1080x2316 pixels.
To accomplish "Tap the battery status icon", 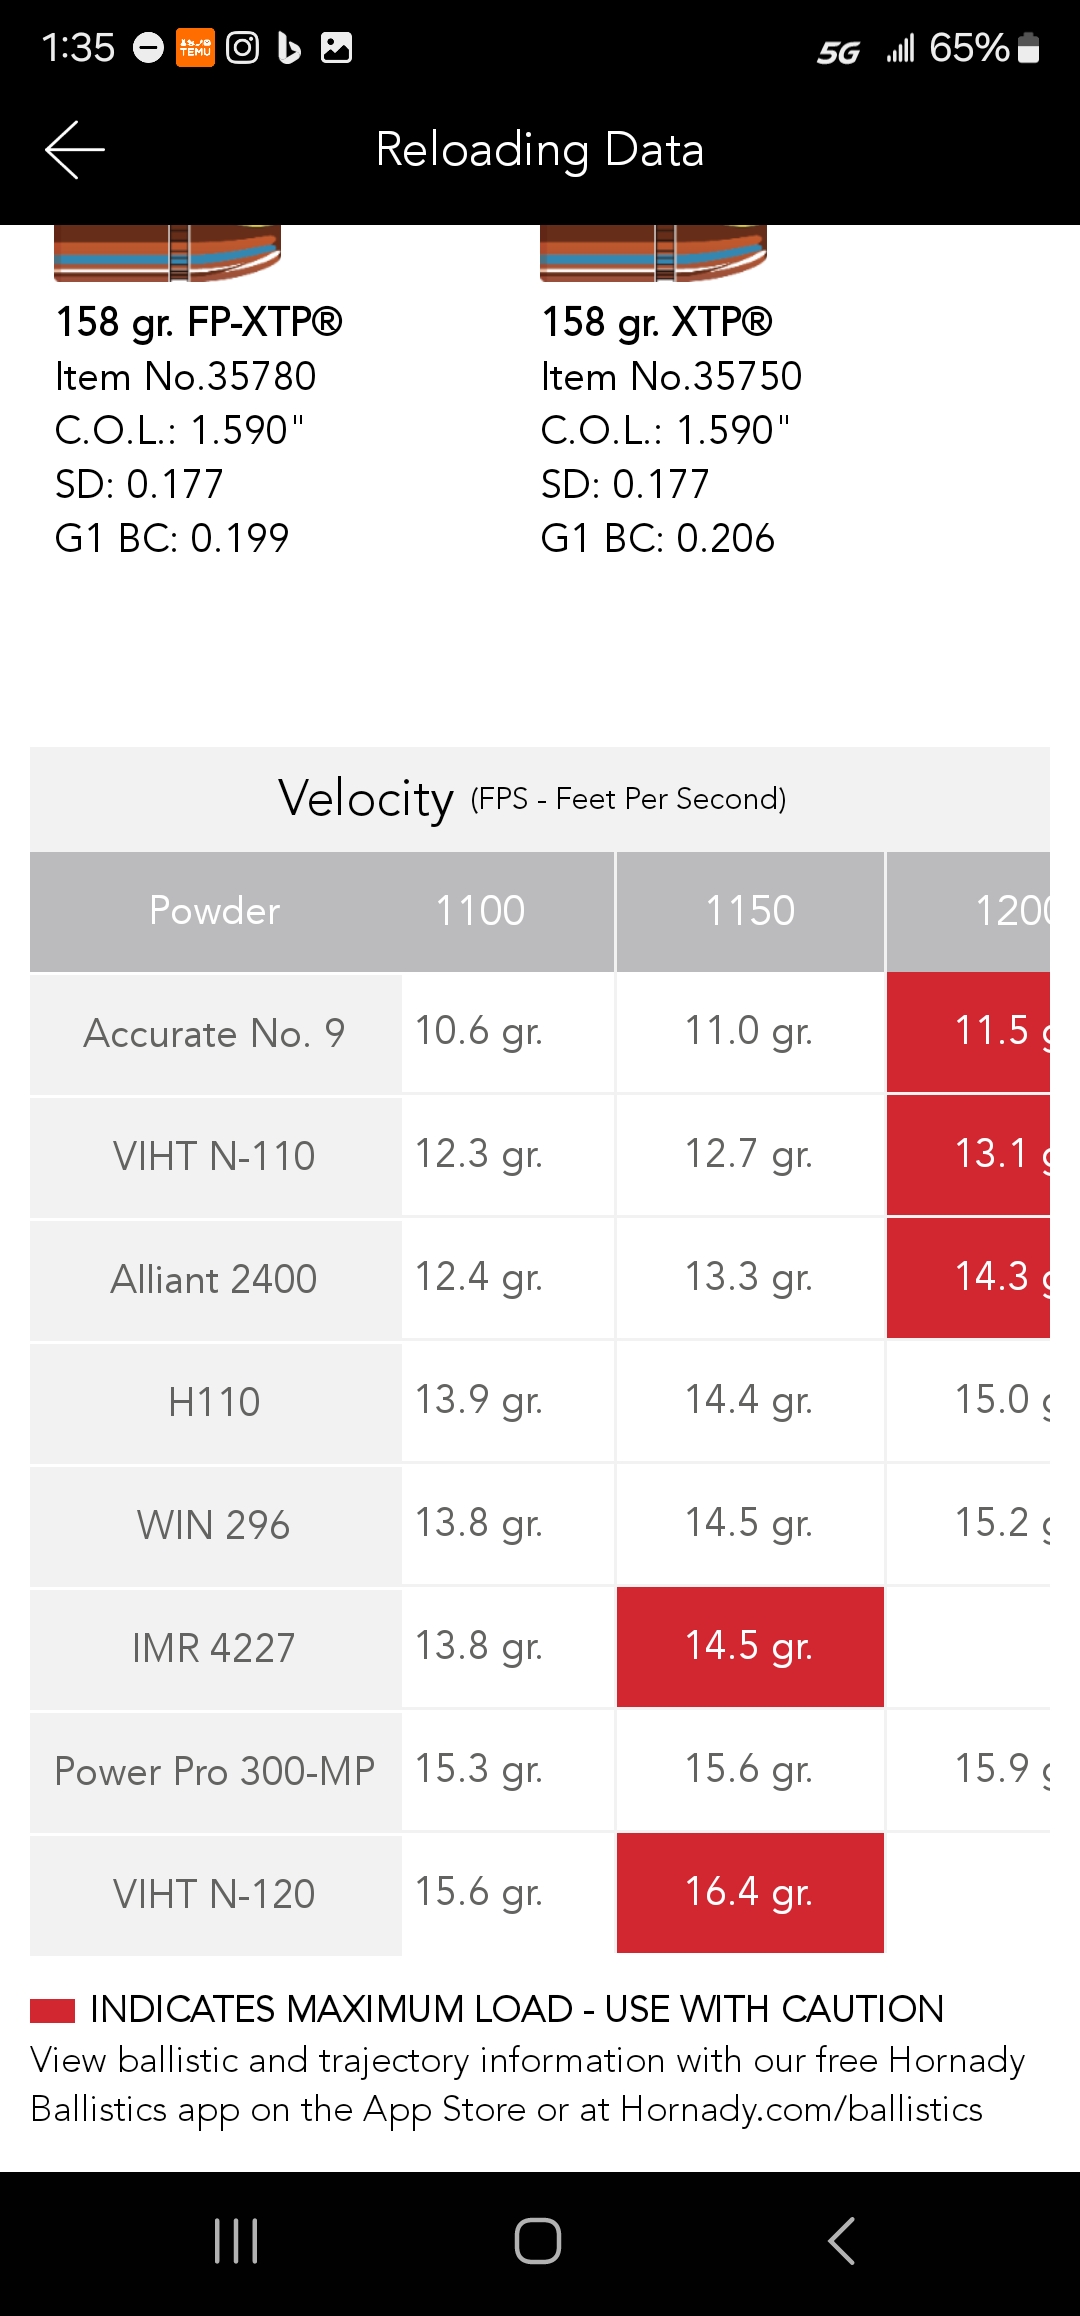I will 1028,48.
